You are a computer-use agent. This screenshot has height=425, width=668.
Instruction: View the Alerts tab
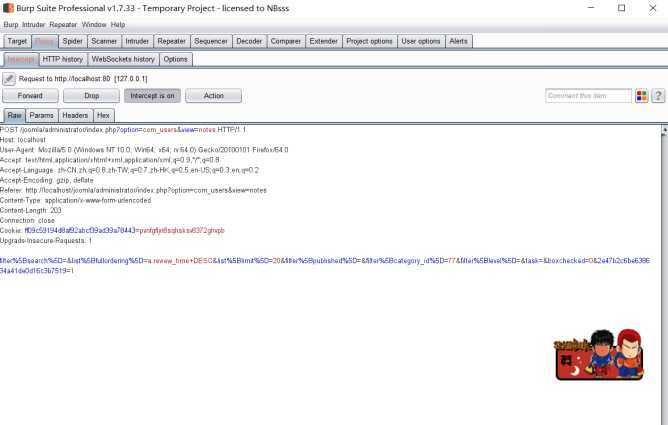click(458, 41)
